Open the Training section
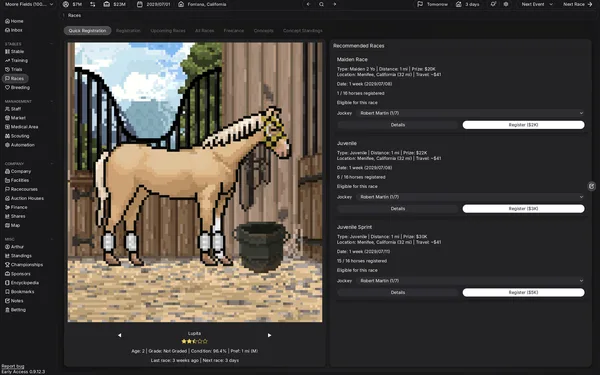600x375 pixels. [16, 60]
